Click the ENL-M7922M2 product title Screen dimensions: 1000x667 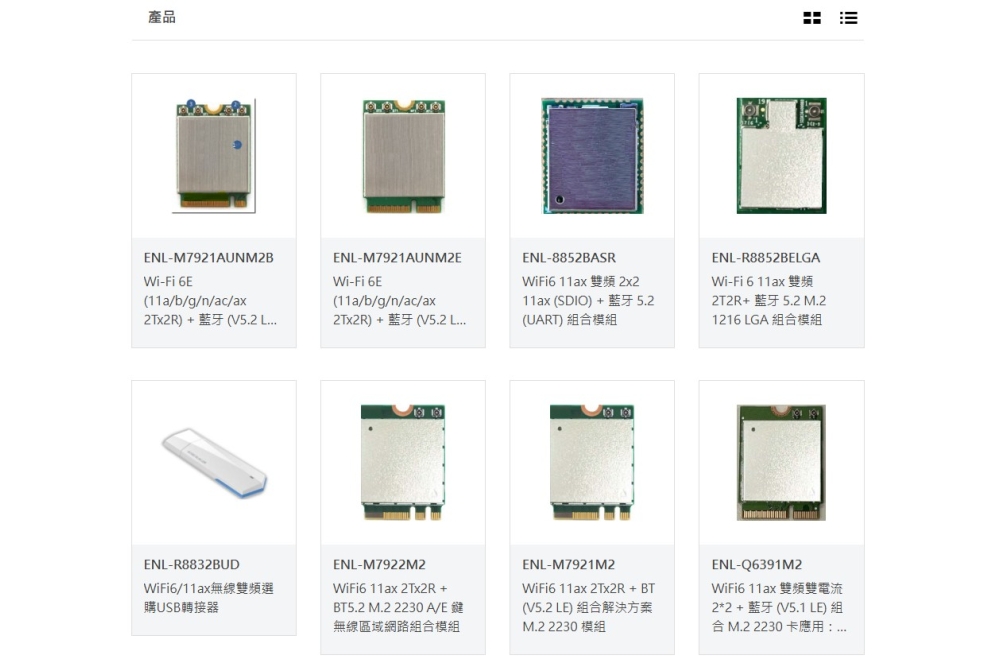click(379, 564)
